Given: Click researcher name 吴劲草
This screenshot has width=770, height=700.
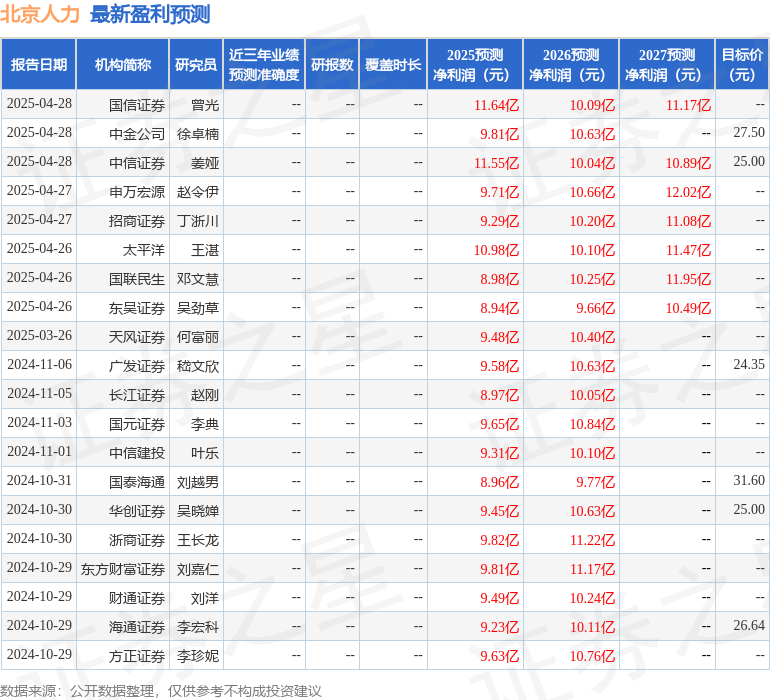Looking at the screenshot, I should pyautogui.click(x=198, y=308).
